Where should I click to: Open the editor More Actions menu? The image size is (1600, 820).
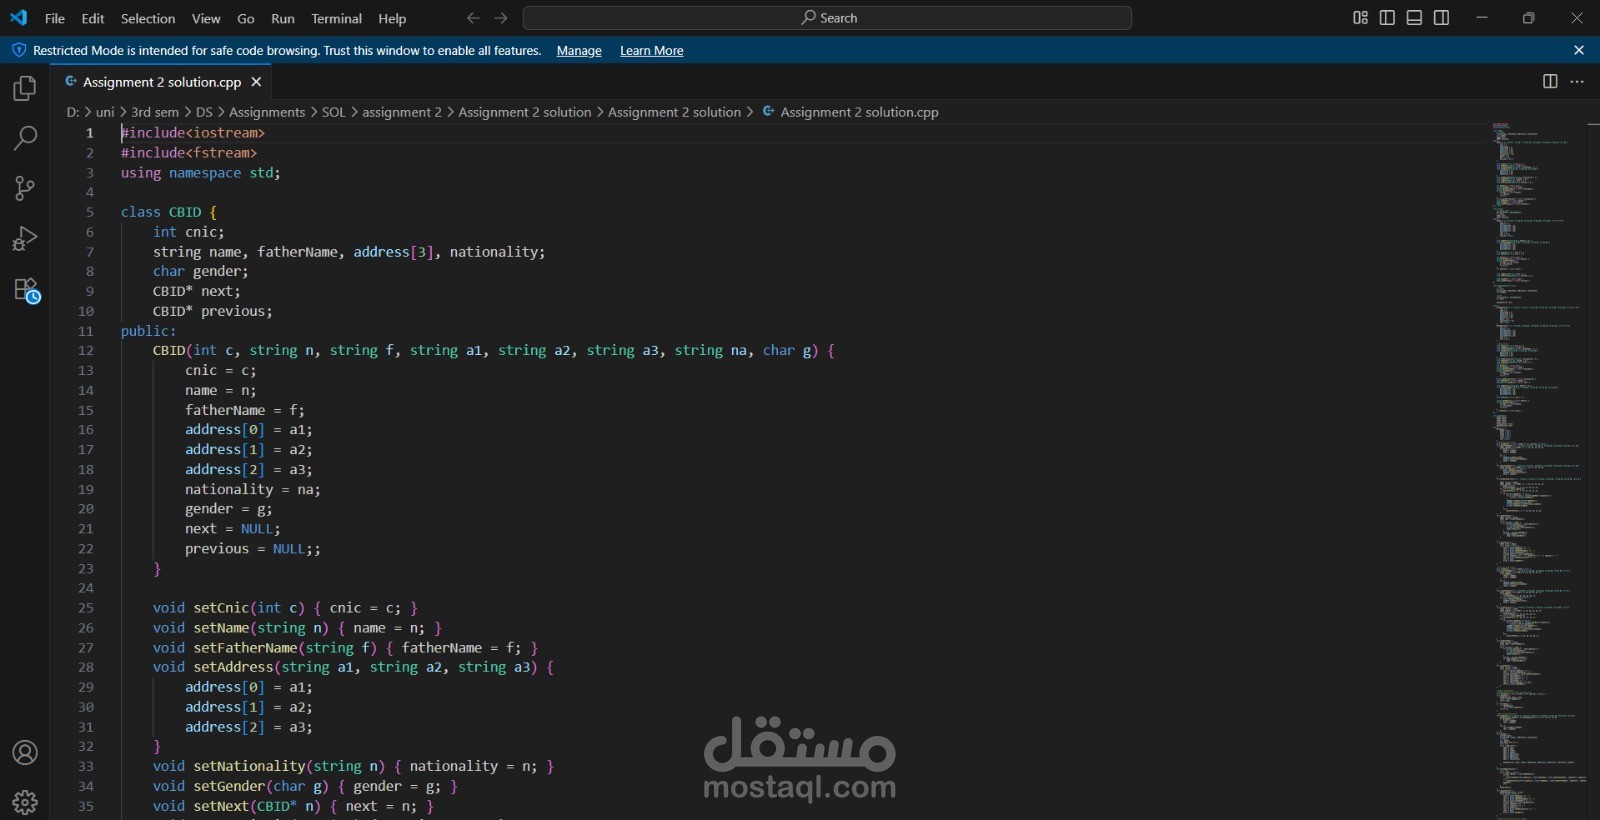tap(1577, 82)
